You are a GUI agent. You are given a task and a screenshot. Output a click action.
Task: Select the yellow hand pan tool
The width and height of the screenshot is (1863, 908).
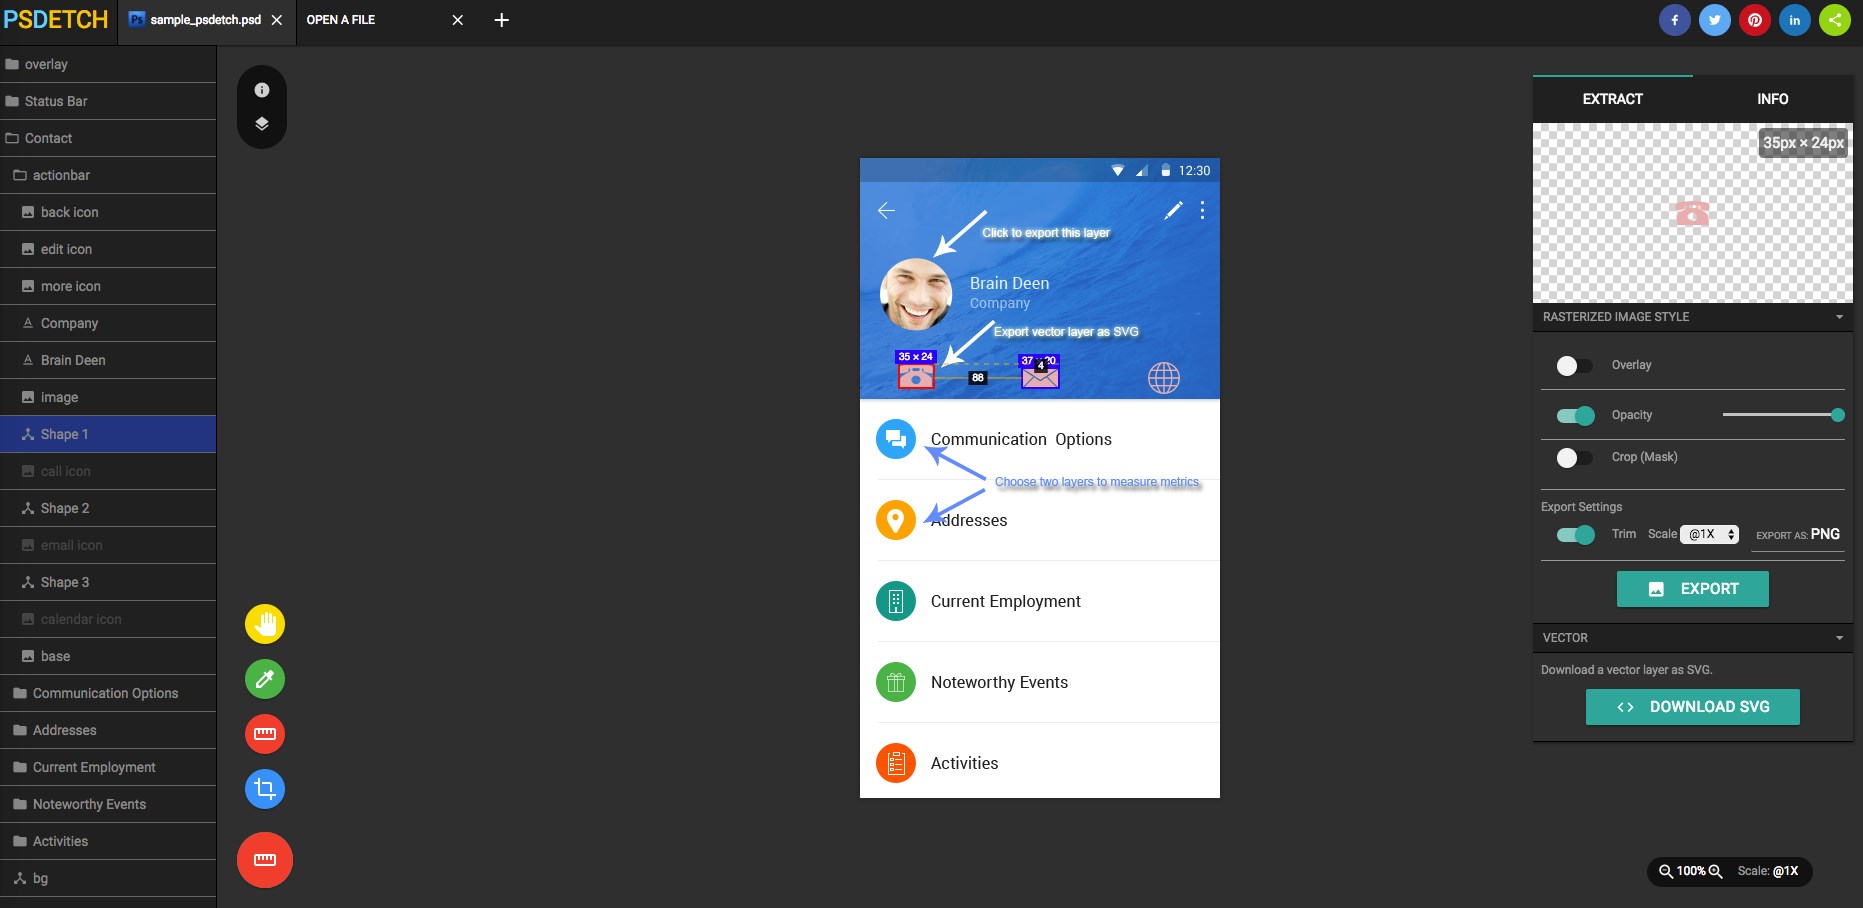265,624
